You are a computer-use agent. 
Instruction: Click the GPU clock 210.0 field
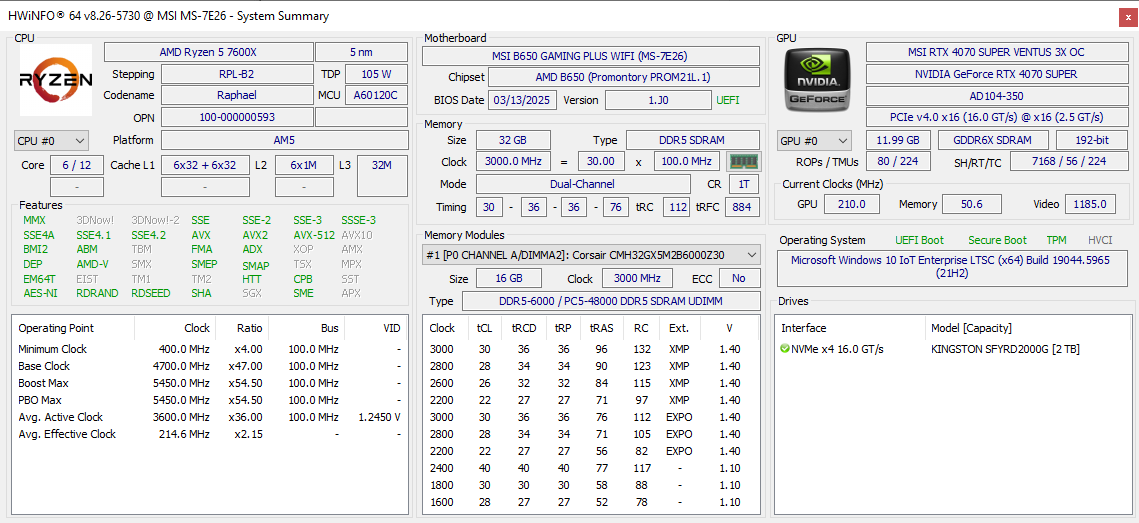[x=854, y=204]
